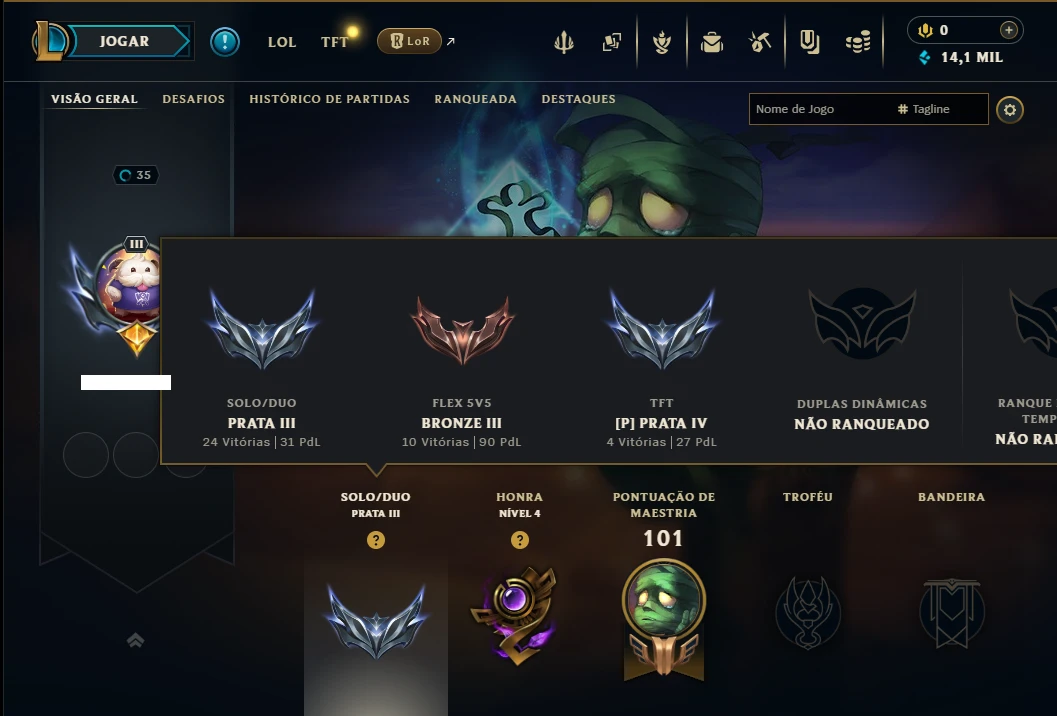Collapse profile banner with chevron arrow

click(x=135, y=640)
